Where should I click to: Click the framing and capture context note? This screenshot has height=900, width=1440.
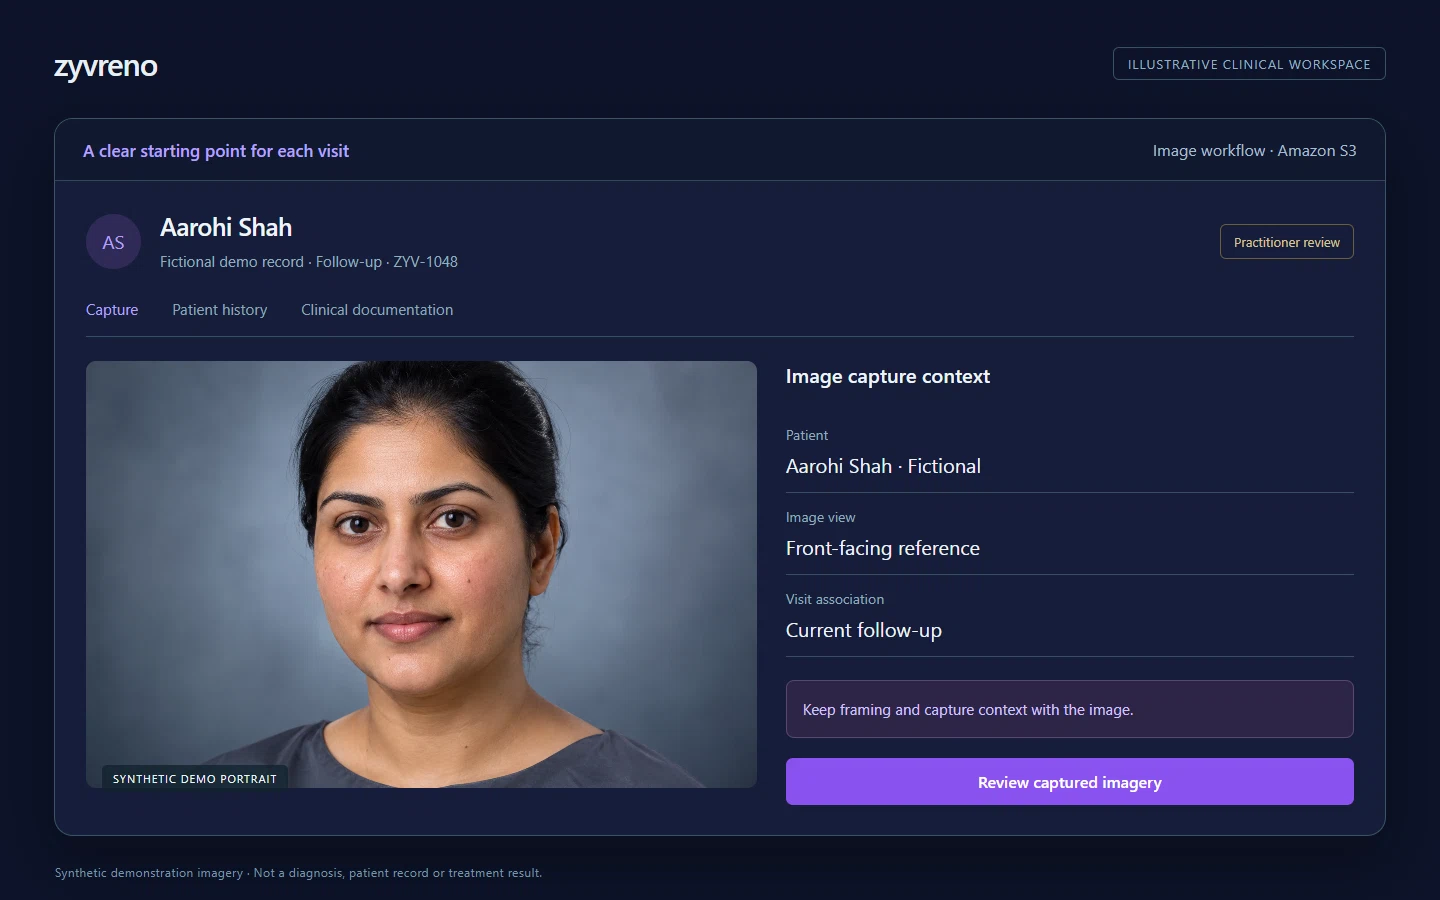[1069, 709]
